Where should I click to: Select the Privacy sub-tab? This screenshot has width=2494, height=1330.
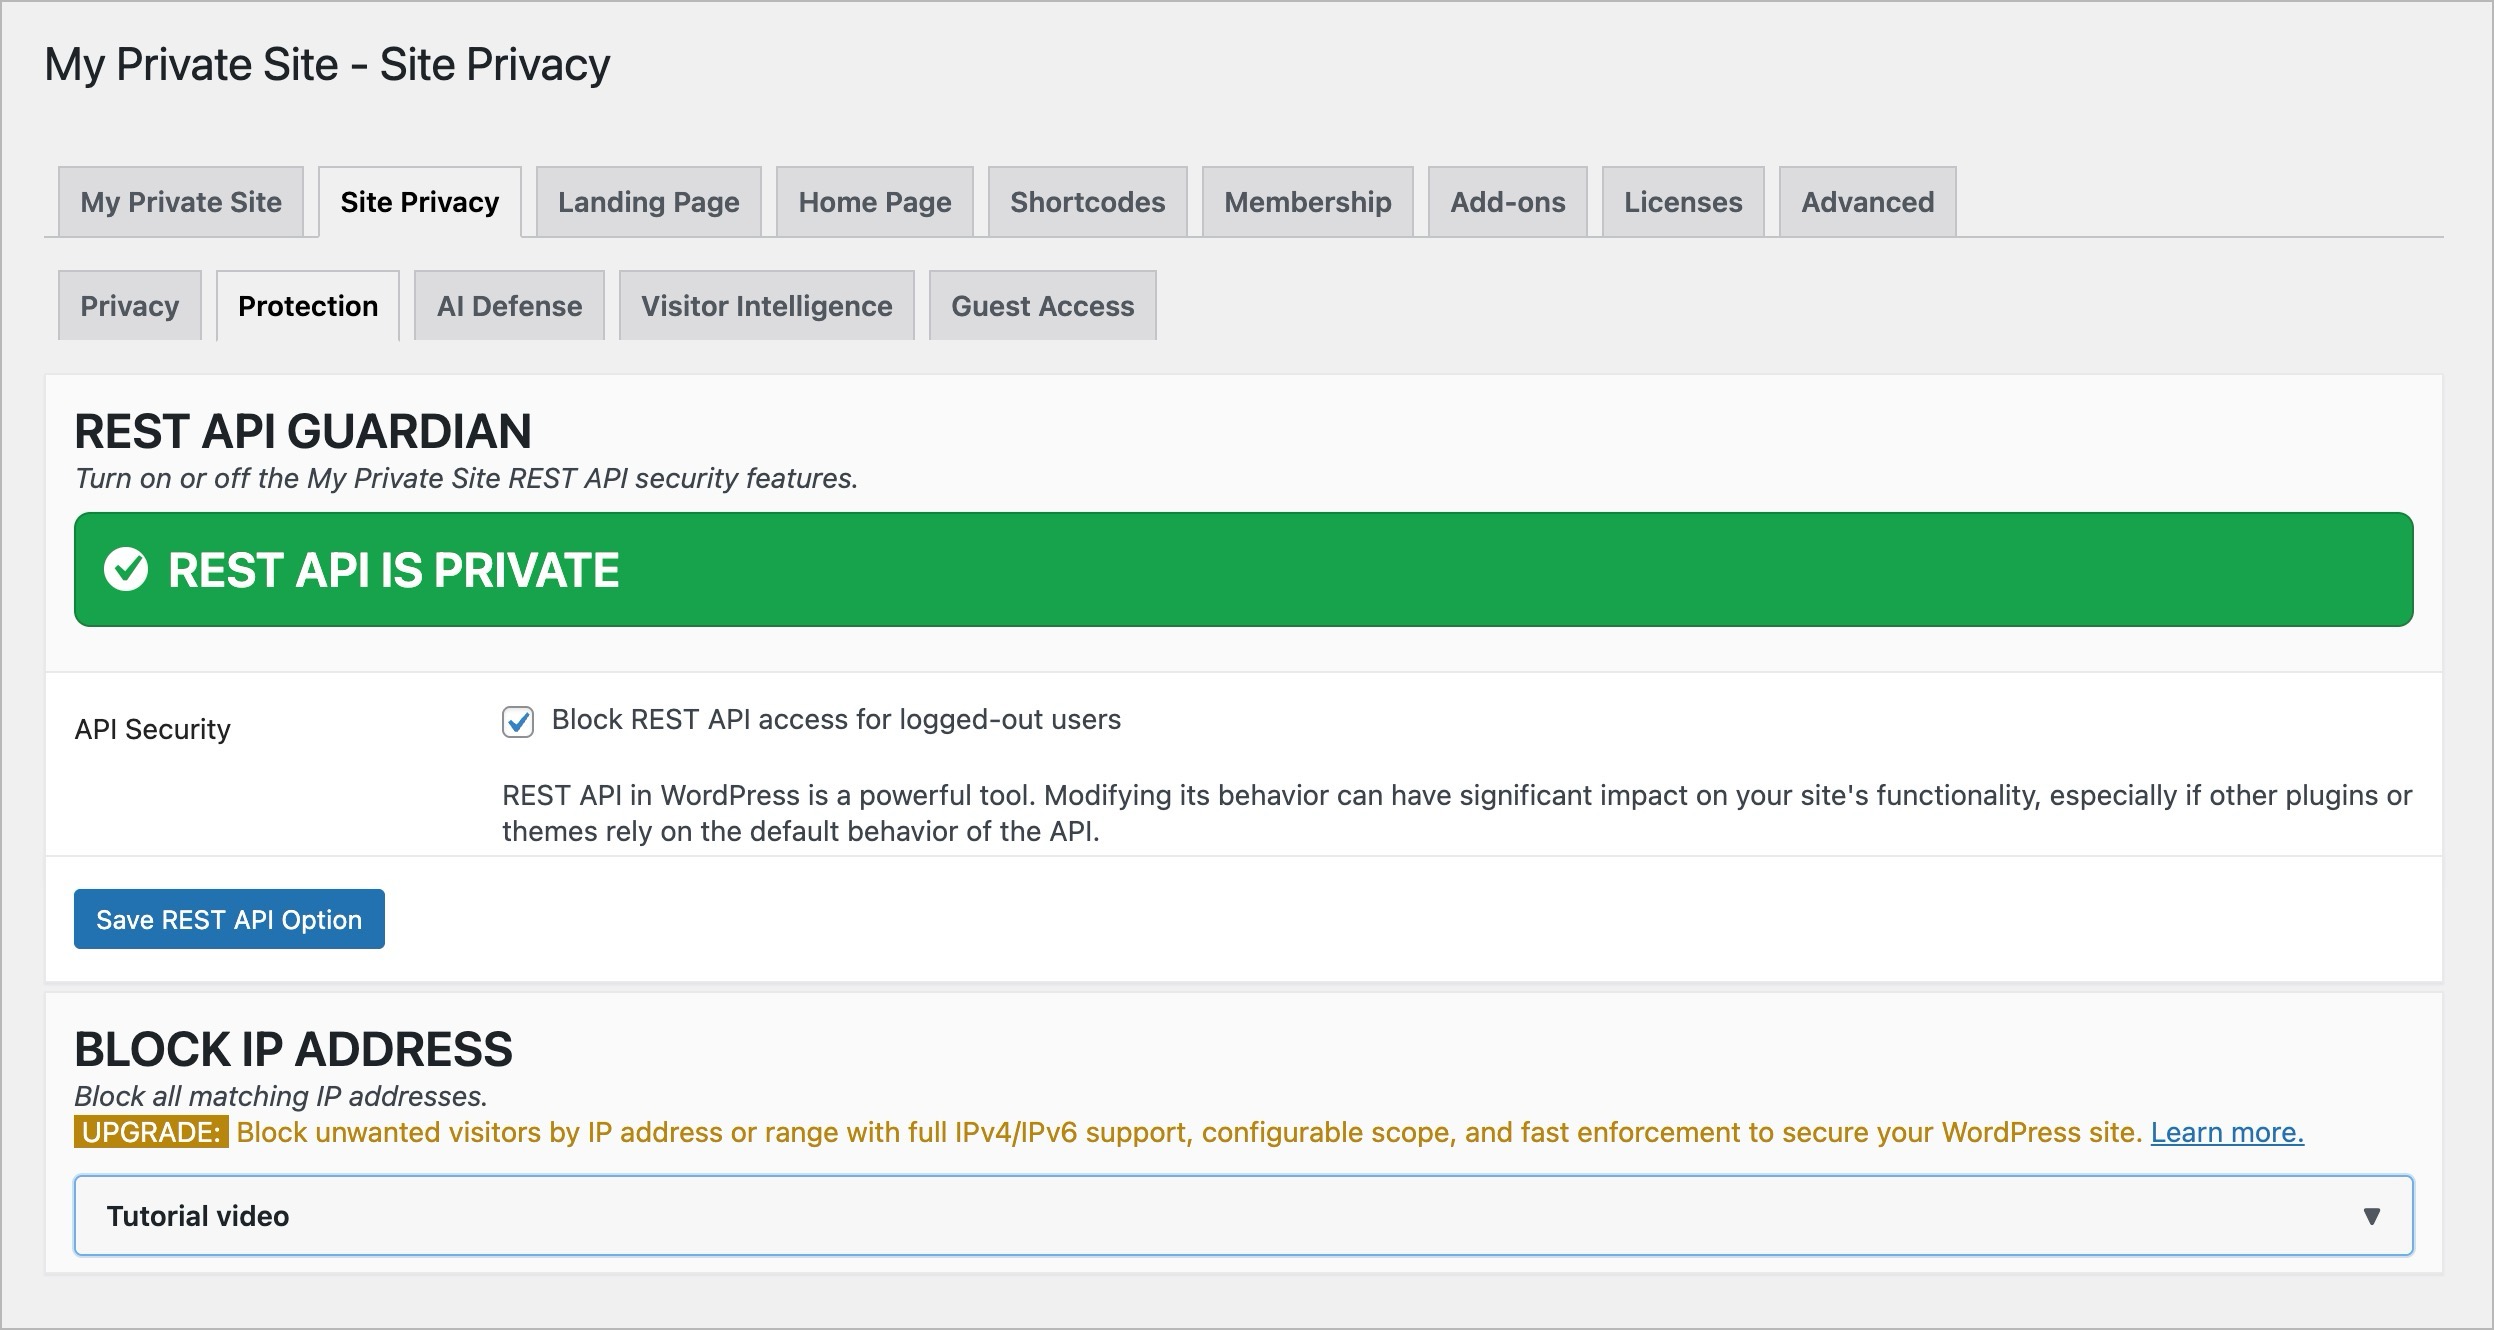point(129,306)
